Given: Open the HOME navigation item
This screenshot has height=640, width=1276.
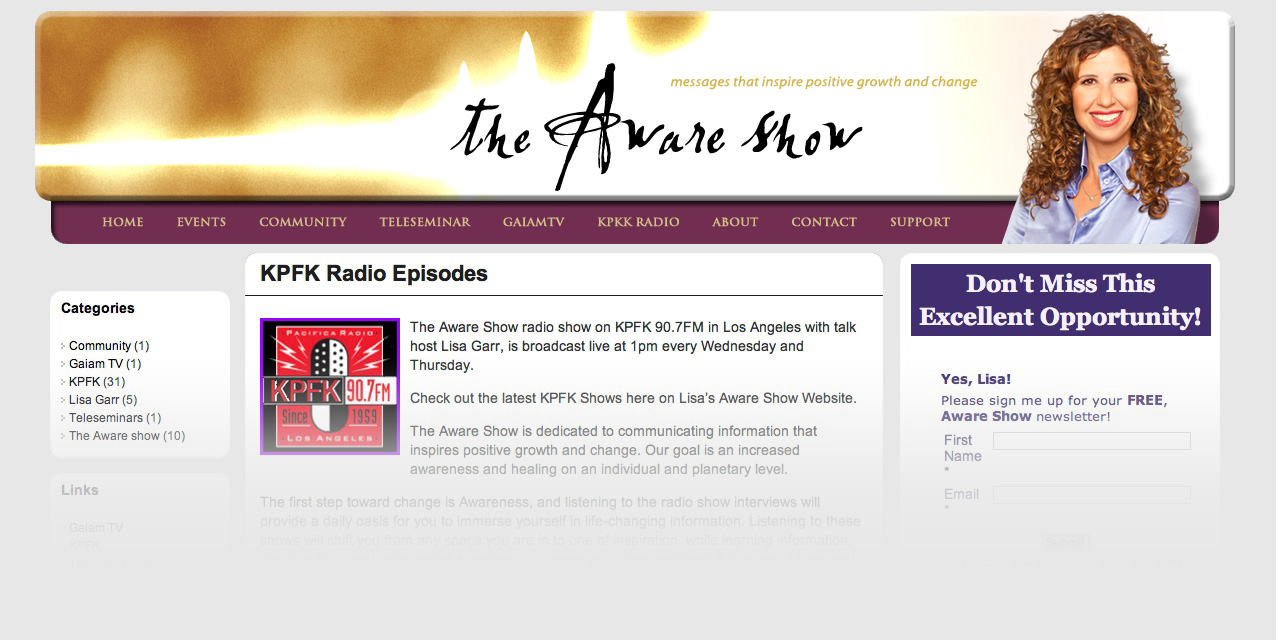Looking at the screenshot, I should click(x=123, y=222).
